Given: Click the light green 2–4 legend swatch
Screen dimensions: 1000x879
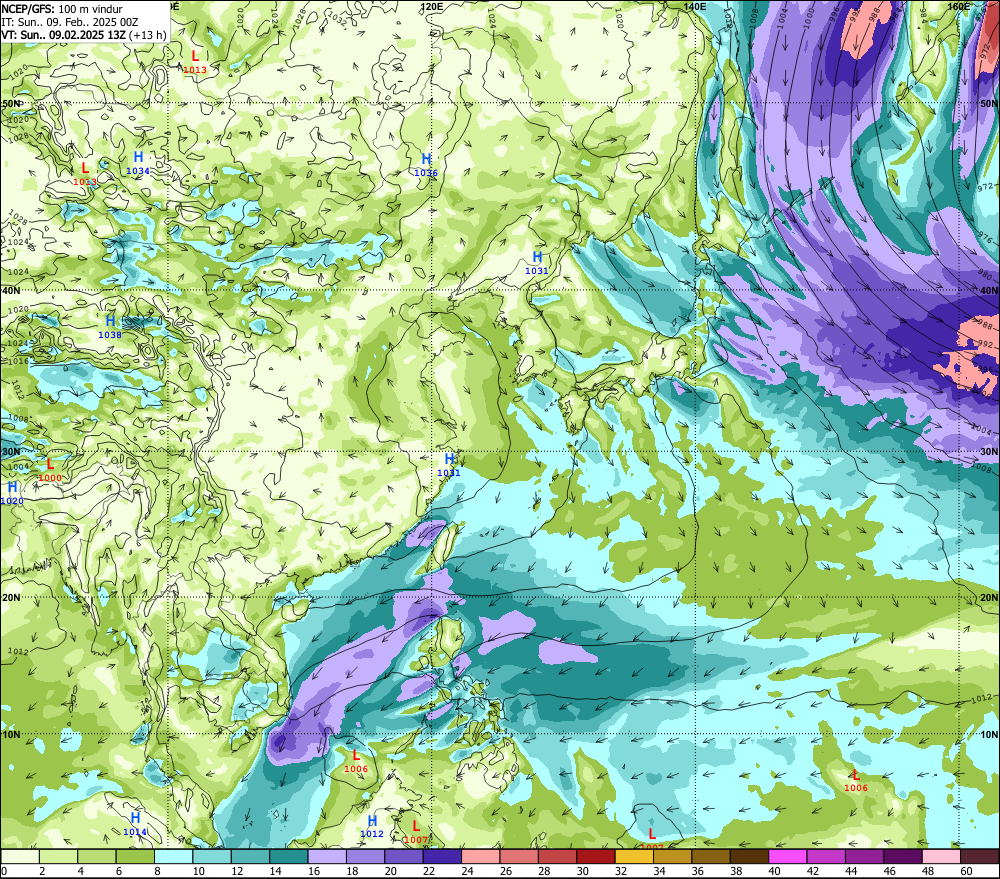Looking at the screenshot, I should (59, 856).
